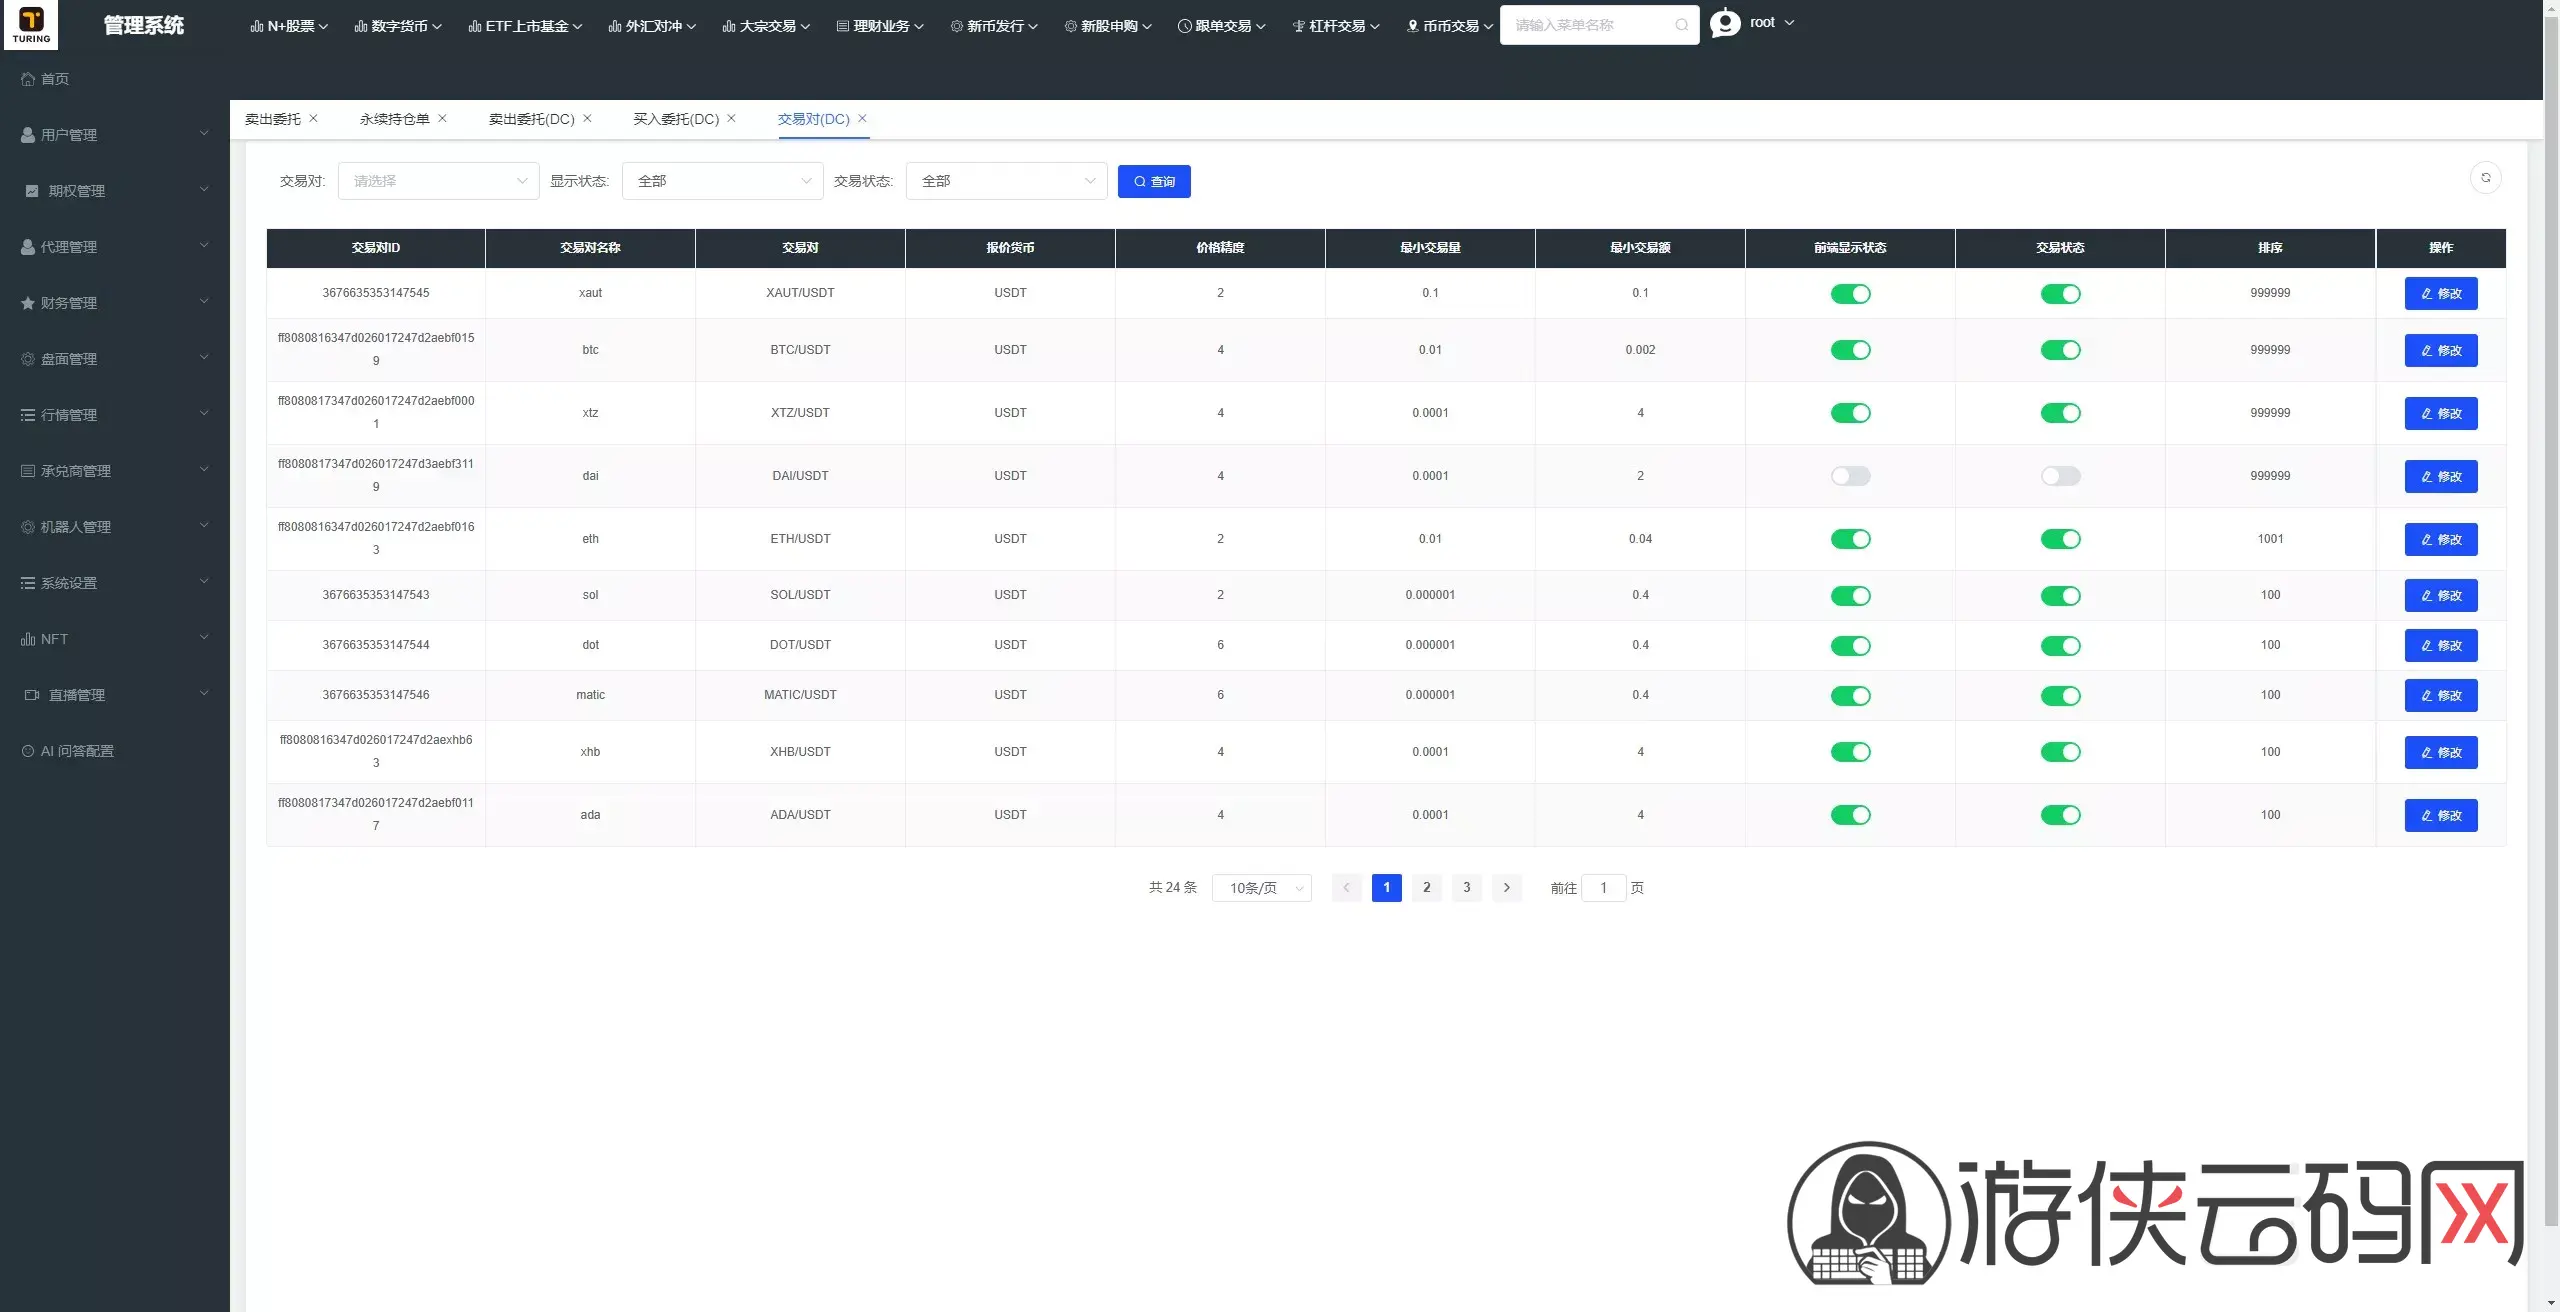Close the 卖出委托 tab with its X icon

(x=313, y=118)
